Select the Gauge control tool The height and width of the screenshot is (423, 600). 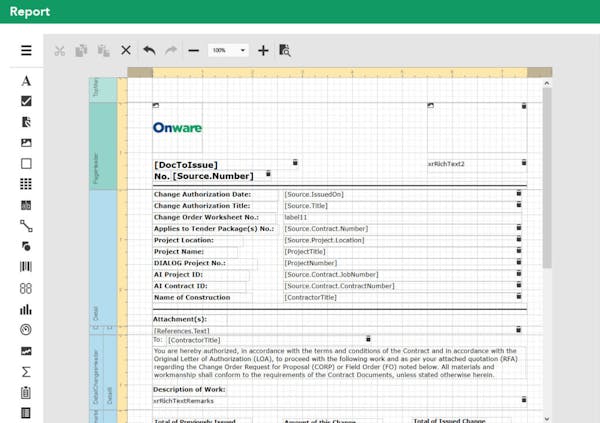pyautogui.click(x=26, y=330)
